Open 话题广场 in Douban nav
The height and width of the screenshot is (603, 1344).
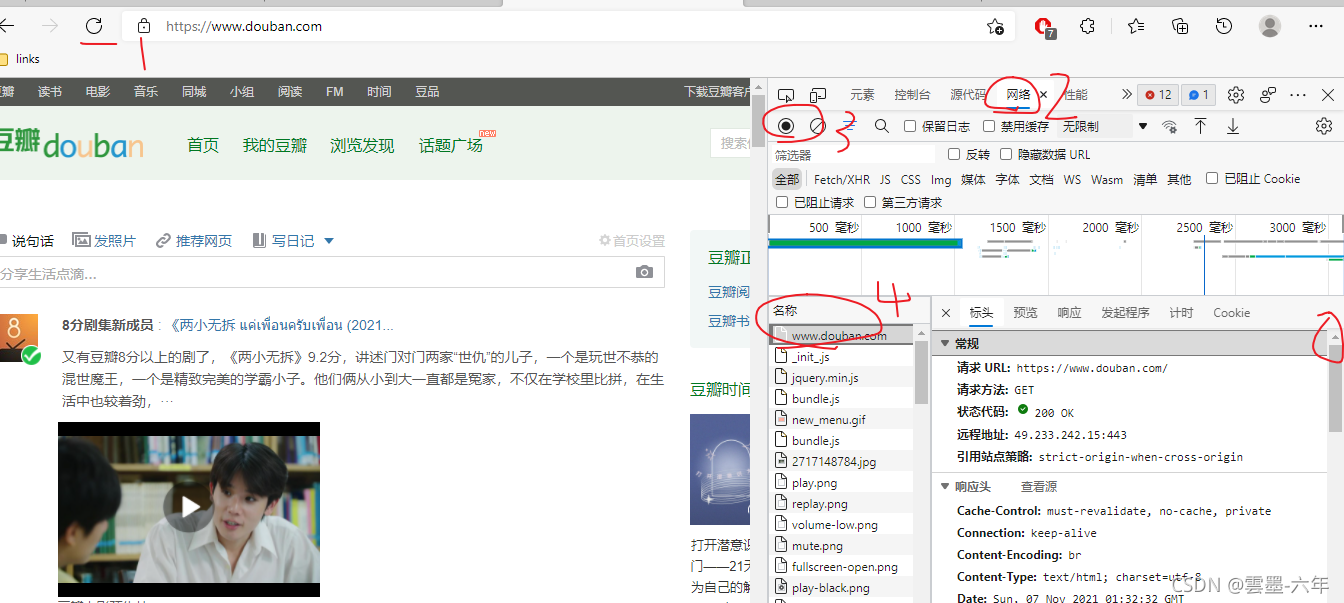[x=450, y=145]
